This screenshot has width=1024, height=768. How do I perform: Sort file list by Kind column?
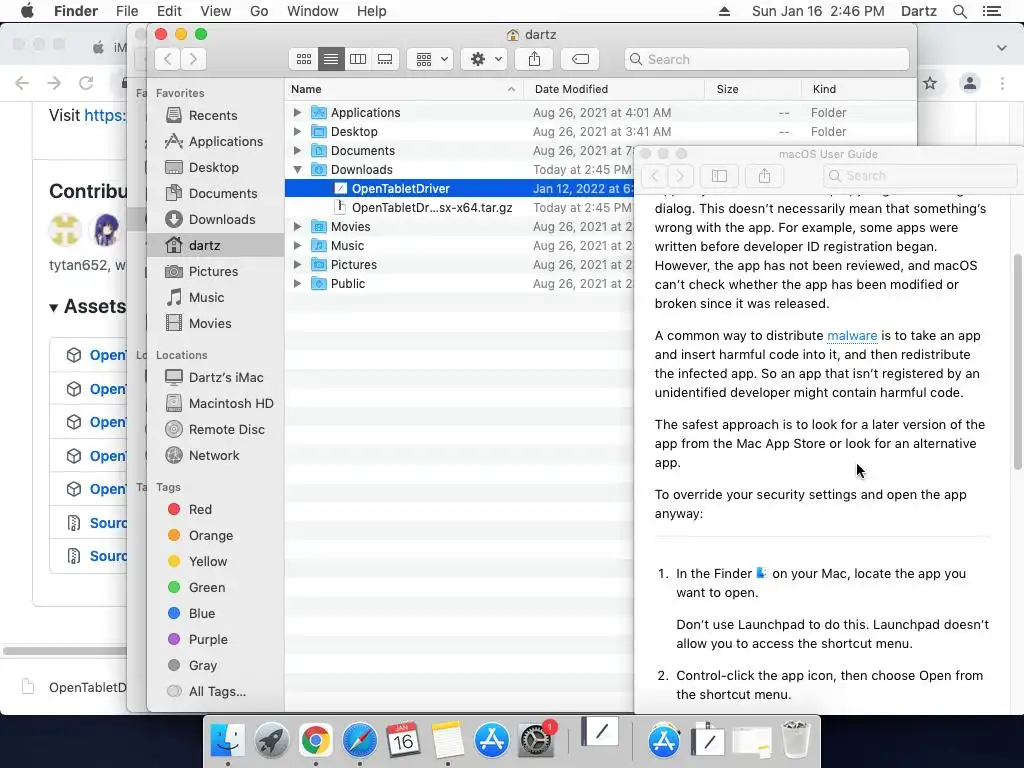pyautogui.click(x=859, y=89)
